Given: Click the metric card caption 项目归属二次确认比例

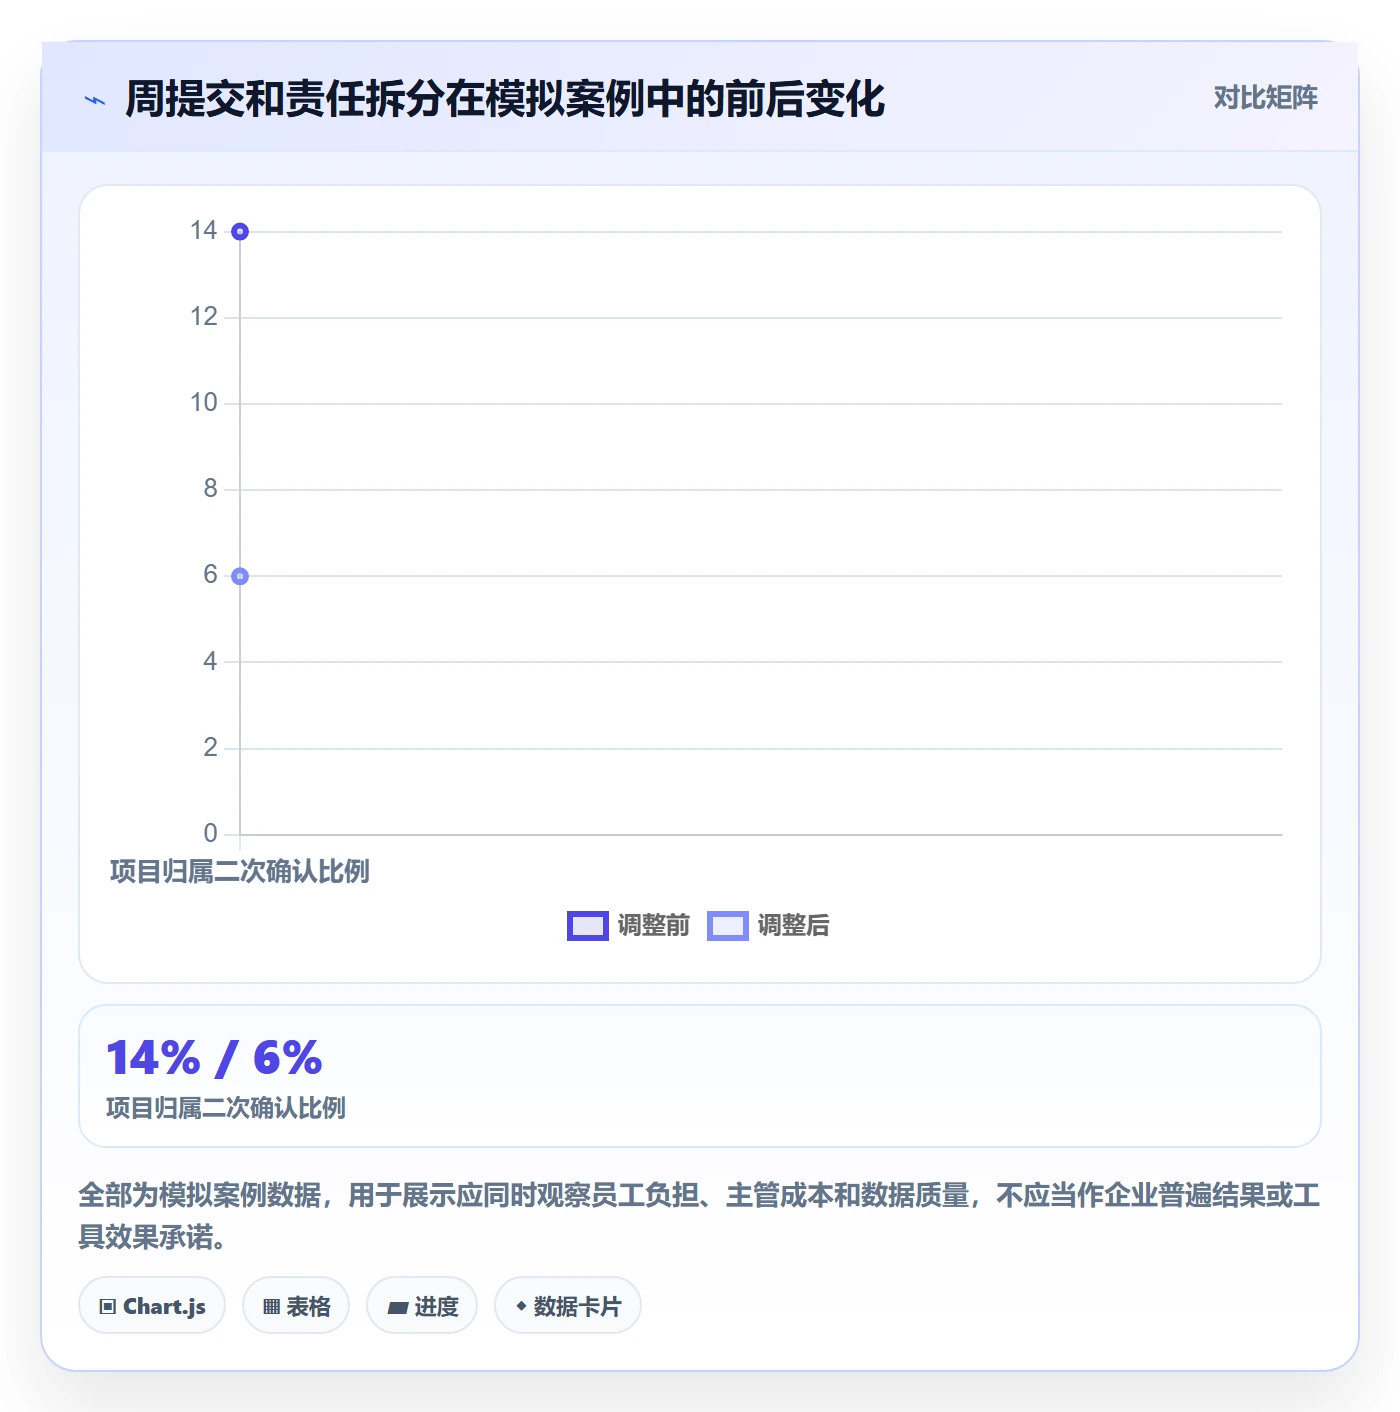Looking at the screenshot, I should pos(226,1108).
